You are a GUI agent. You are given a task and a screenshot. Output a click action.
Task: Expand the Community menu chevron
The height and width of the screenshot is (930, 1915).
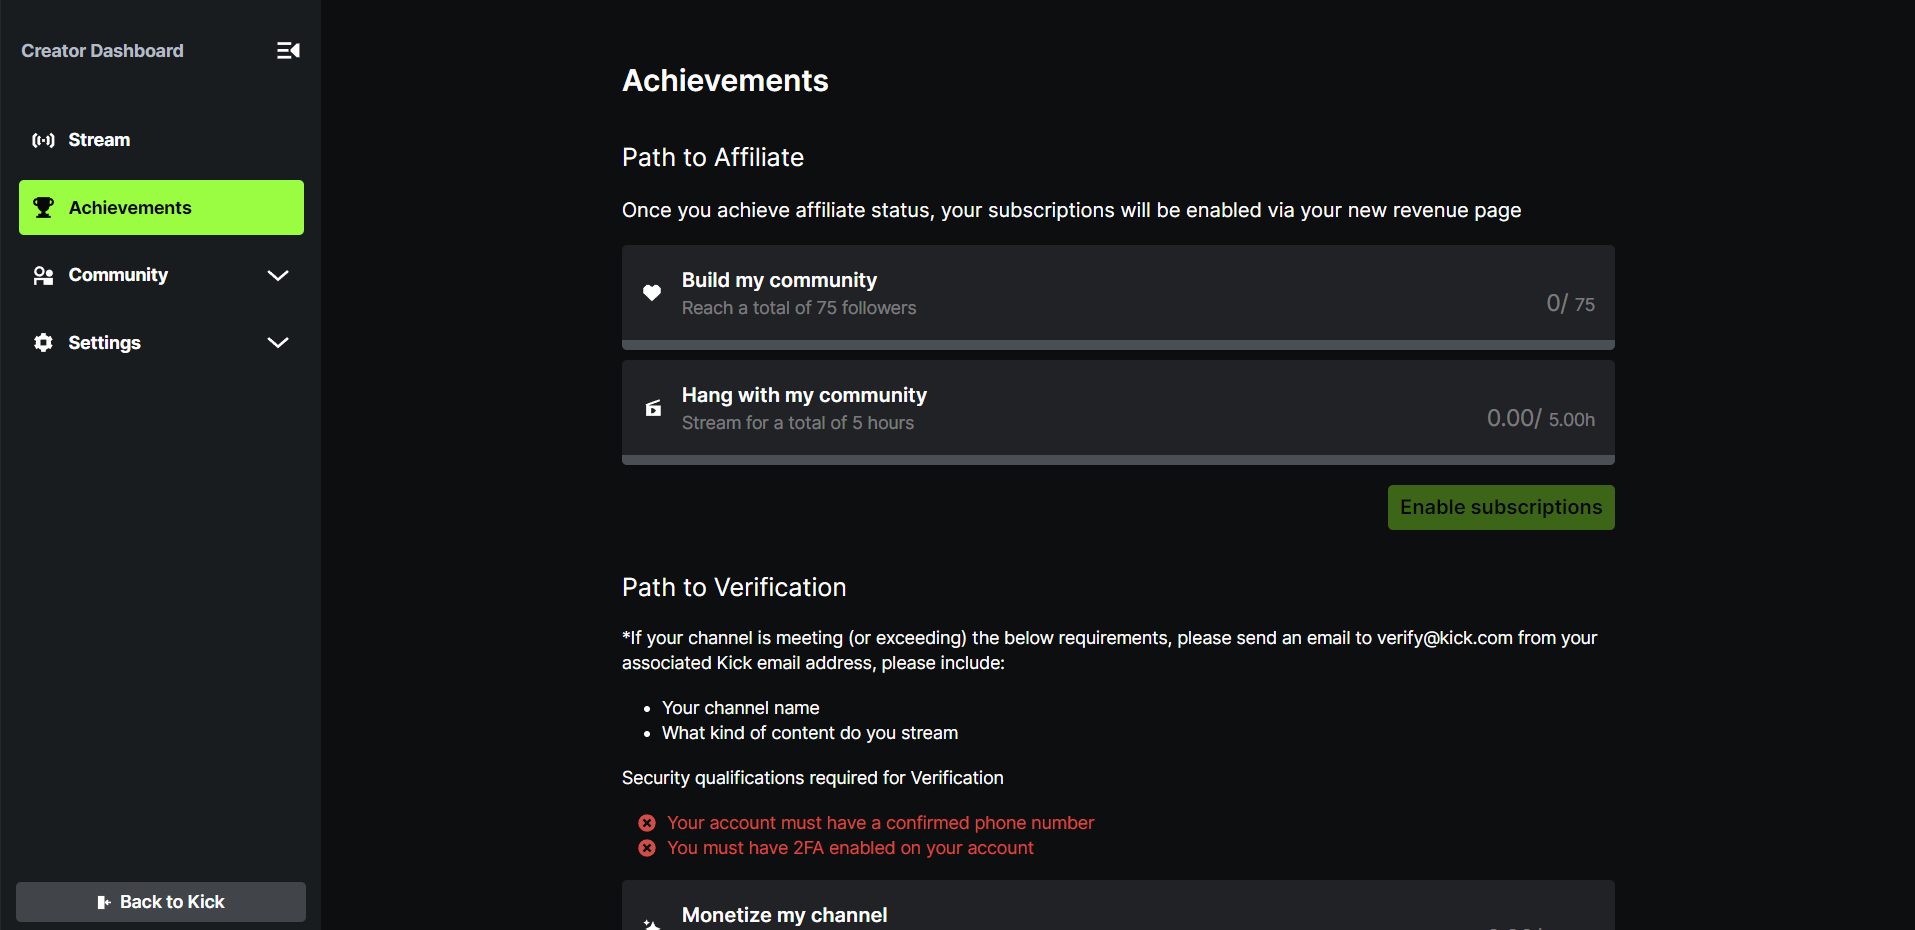278,275
